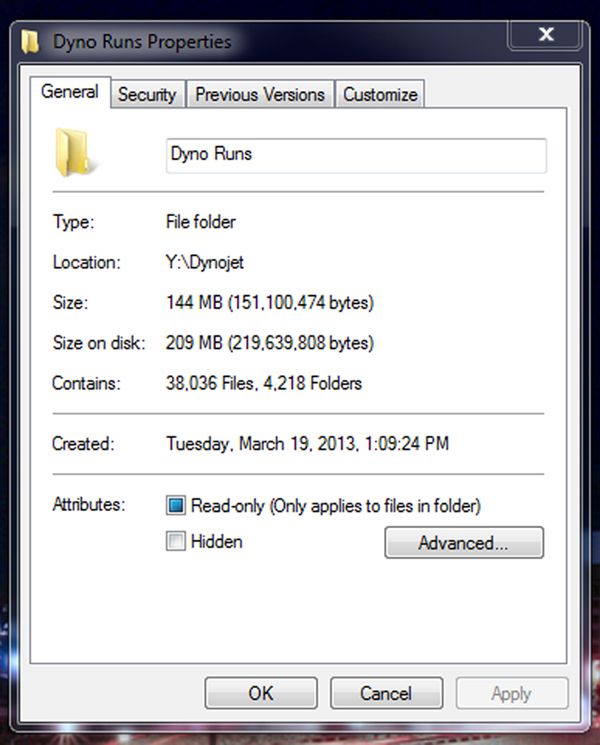Click the File folder type text
600x745 pixels.
(x=200, y=222)
